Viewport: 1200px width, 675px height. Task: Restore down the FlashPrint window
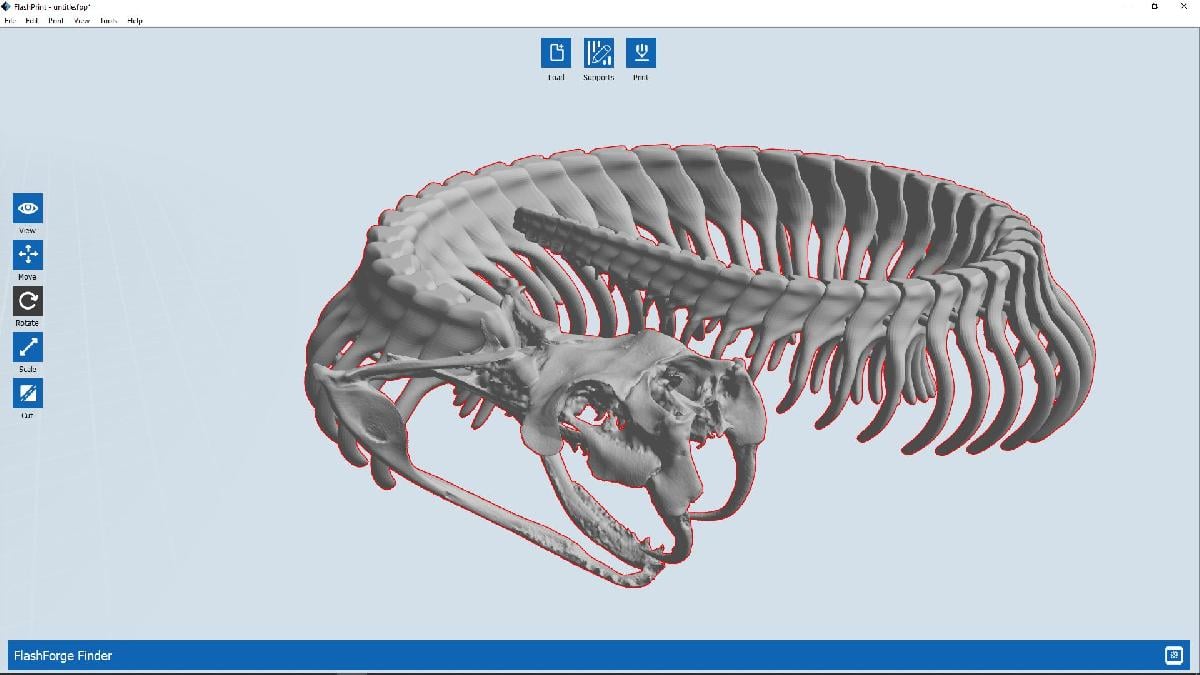pyautogui.click(x=1155, y=6)
